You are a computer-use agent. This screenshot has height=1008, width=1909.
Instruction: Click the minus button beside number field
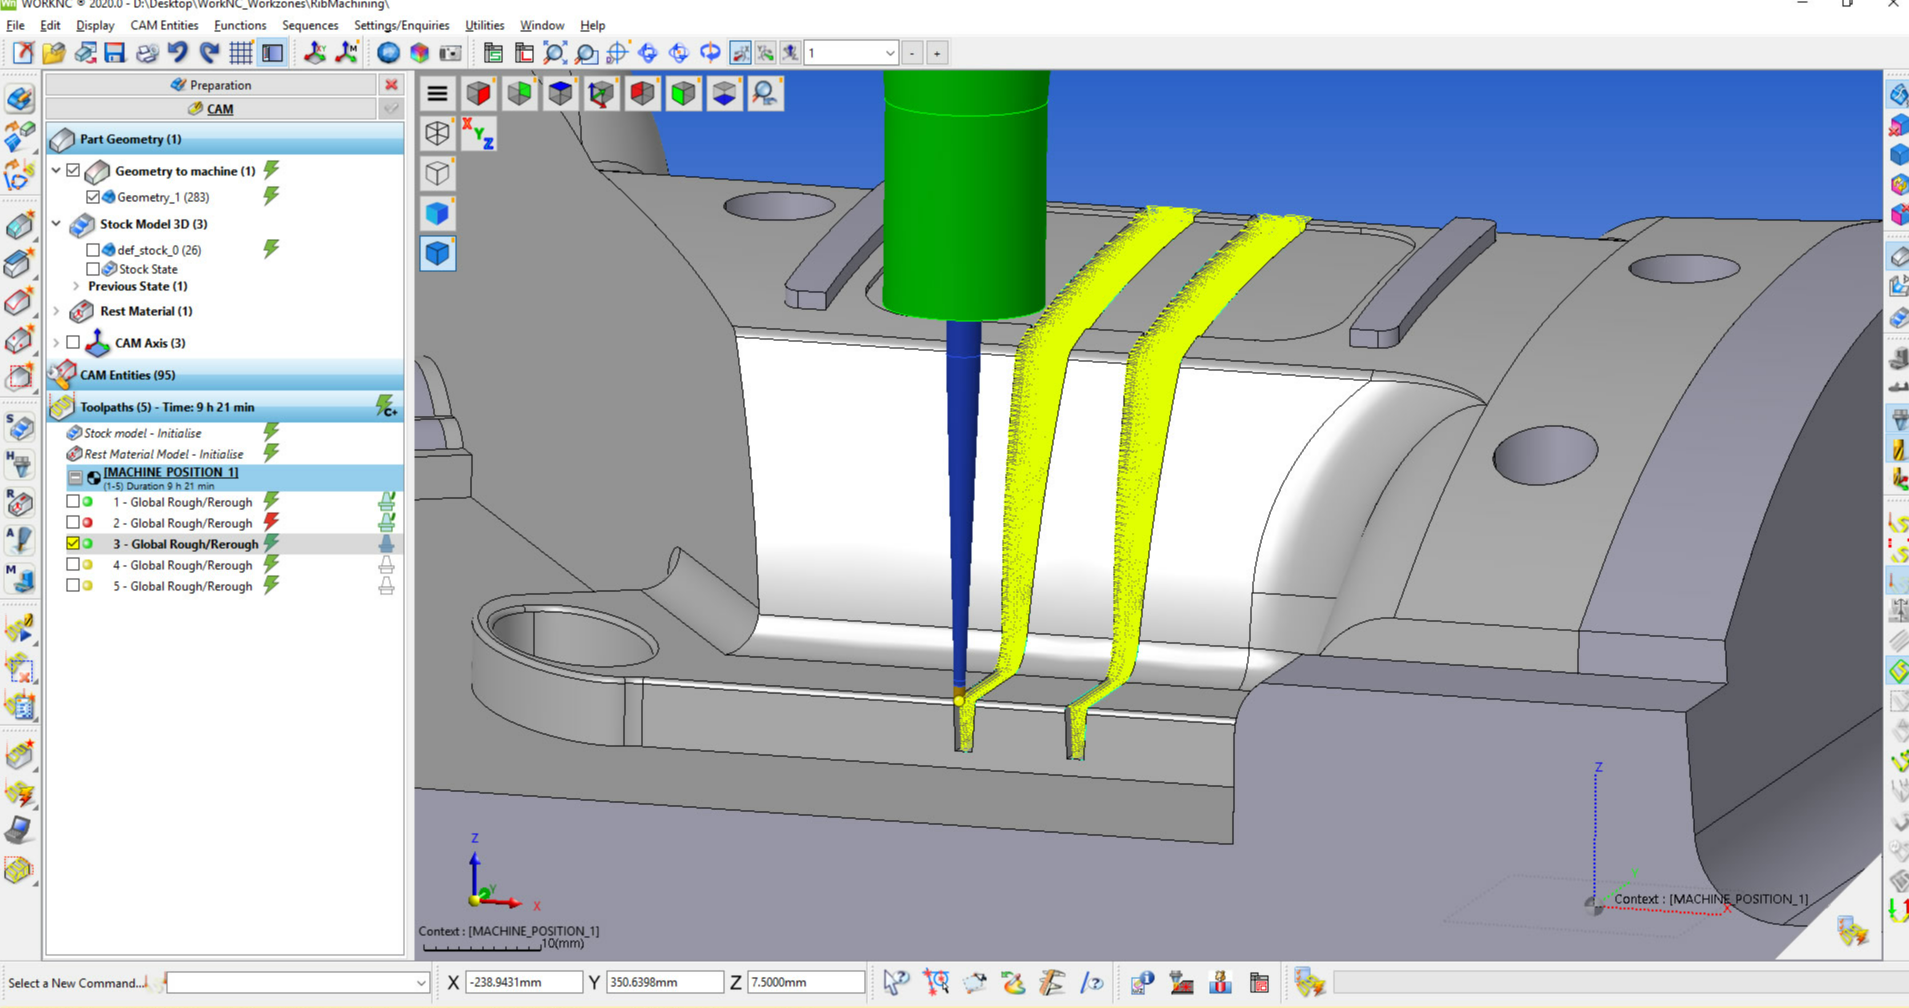coord(912,53)
